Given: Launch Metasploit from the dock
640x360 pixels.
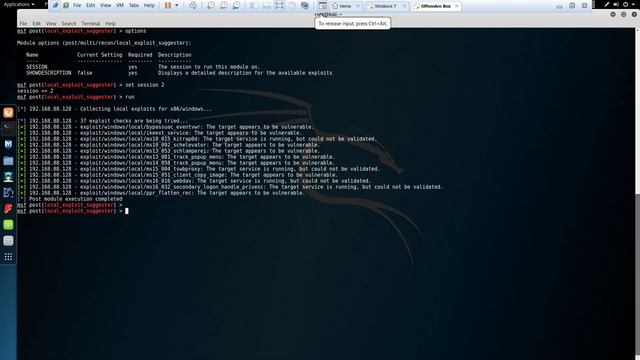Looking at the screenshot, I should pyautogui.click(x=8, y=144).
